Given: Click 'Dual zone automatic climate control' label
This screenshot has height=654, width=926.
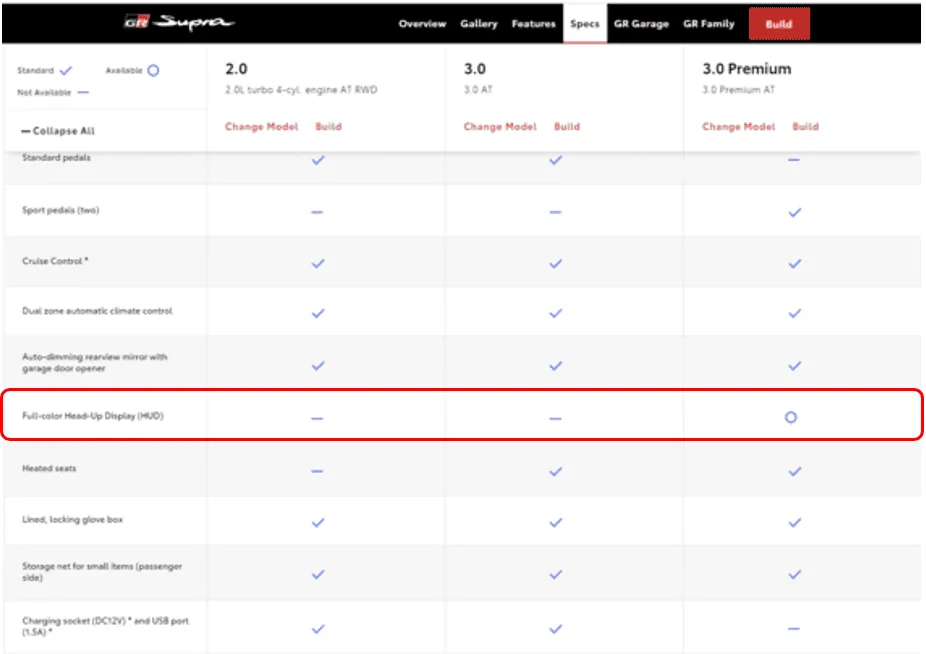Looking at the screenshot, I should pos(97,311).
